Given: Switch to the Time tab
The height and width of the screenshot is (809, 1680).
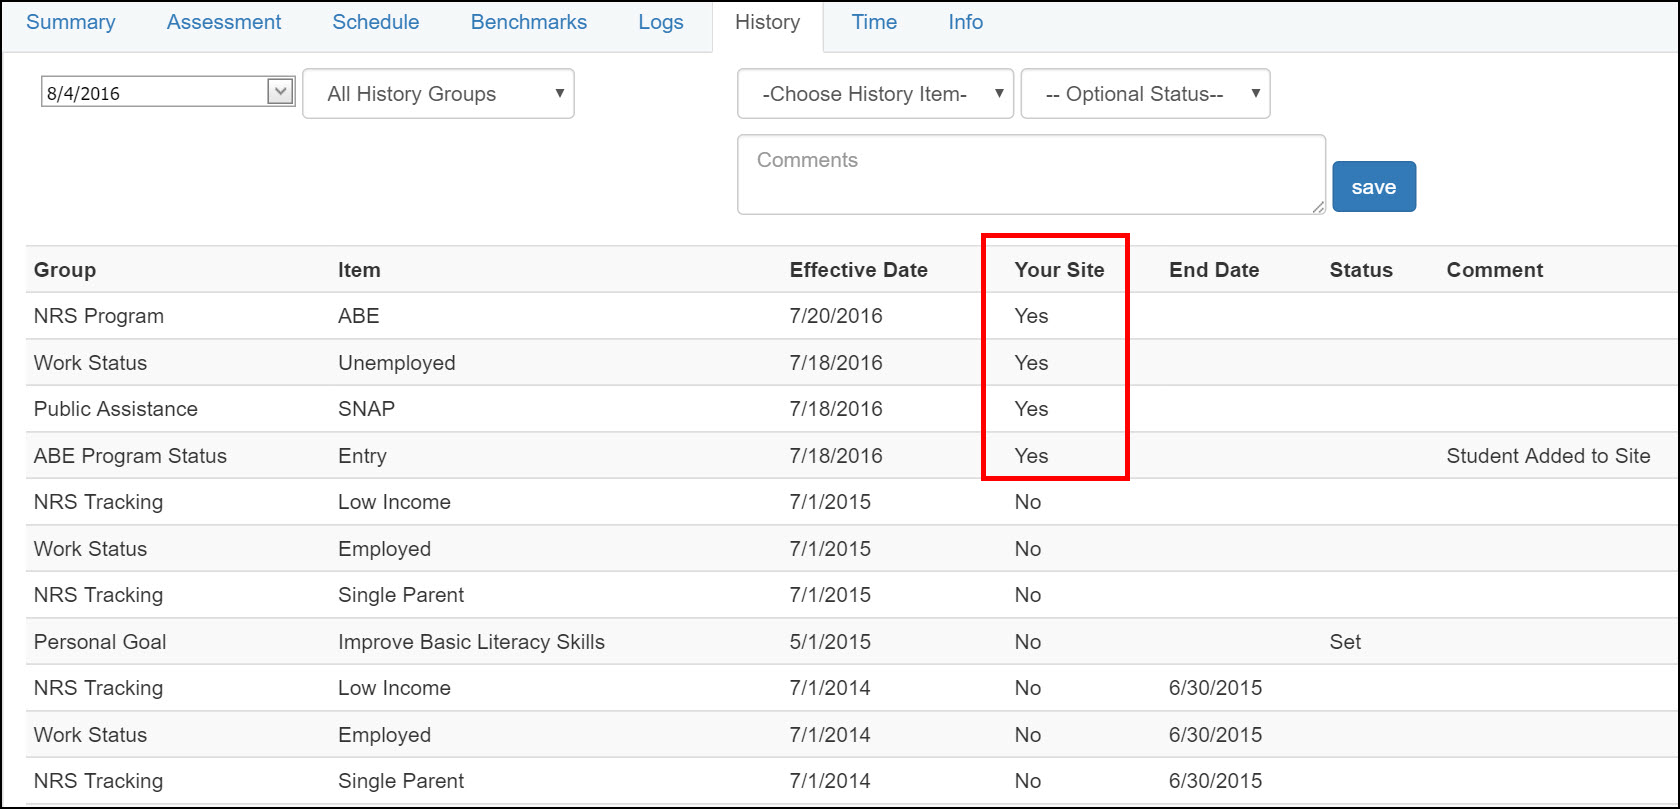Looking at the screenshot, I should tap(874, 22).
